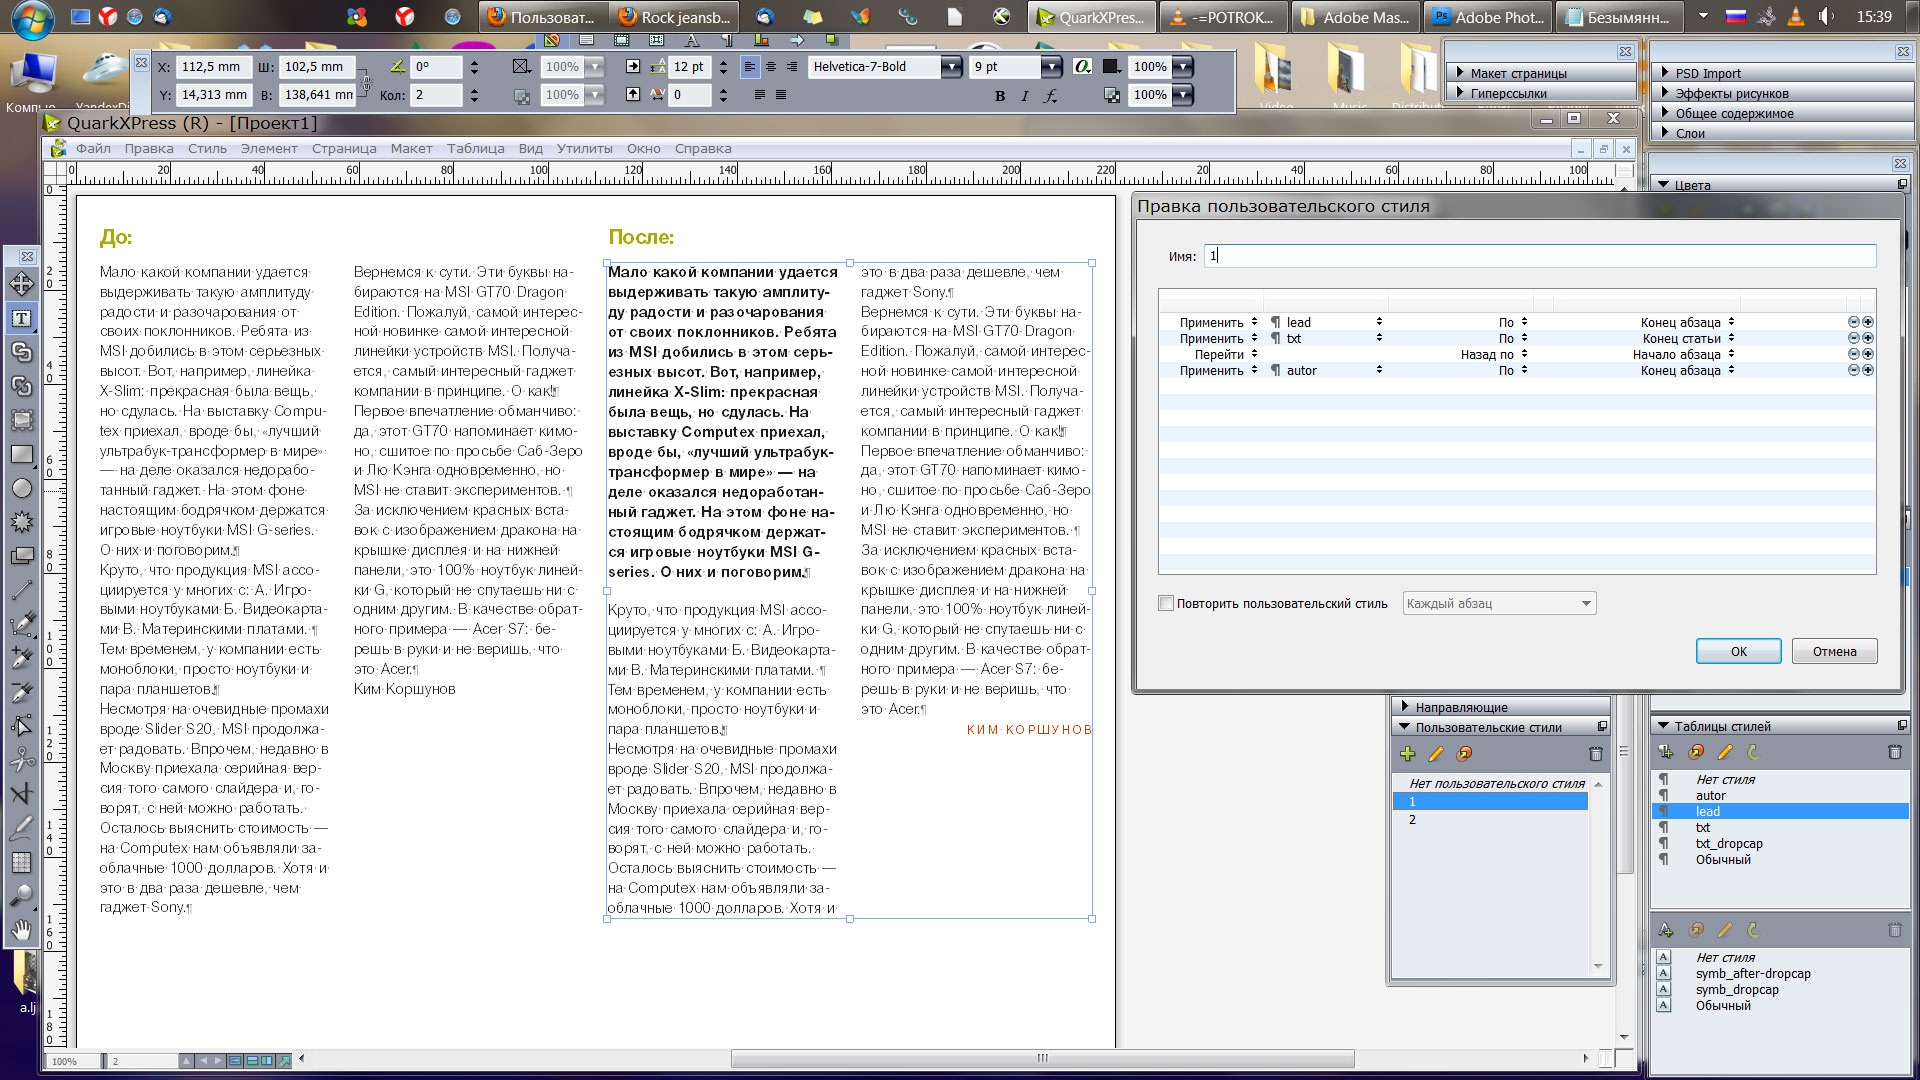Select the Line tool
The image size is (1920, 1080).
(21, 590)
